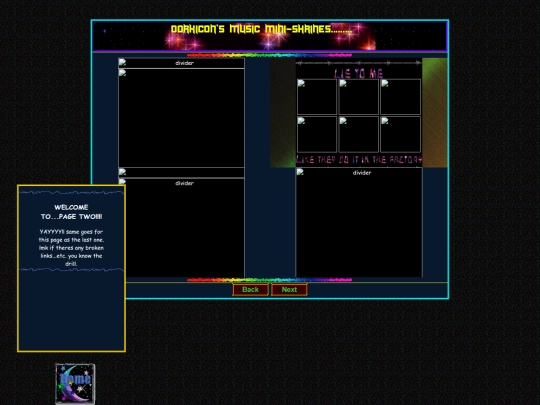Click the Welcome To...Page Two heading
Viewport: 540px width, 405px height.
(x=71, y=212)
